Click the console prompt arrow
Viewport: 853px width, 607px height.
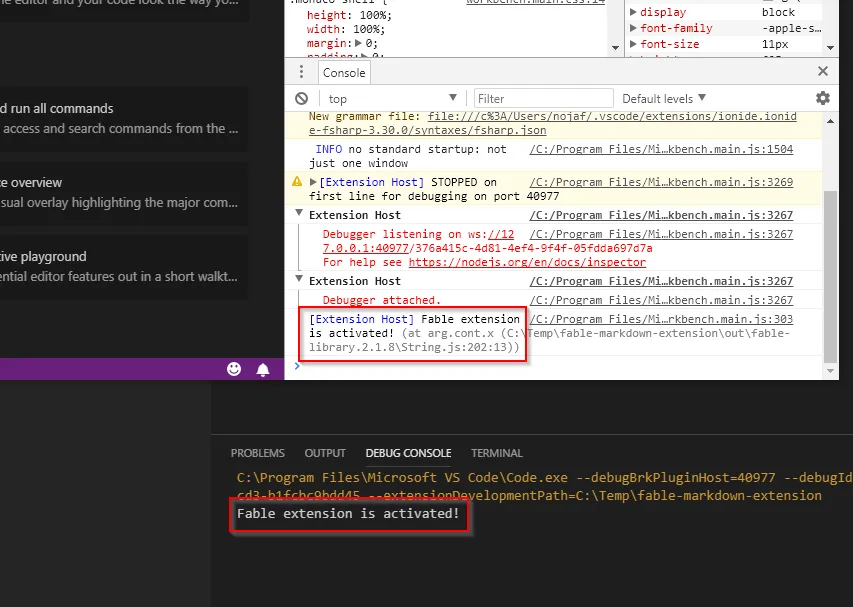(x=297, y=365)
